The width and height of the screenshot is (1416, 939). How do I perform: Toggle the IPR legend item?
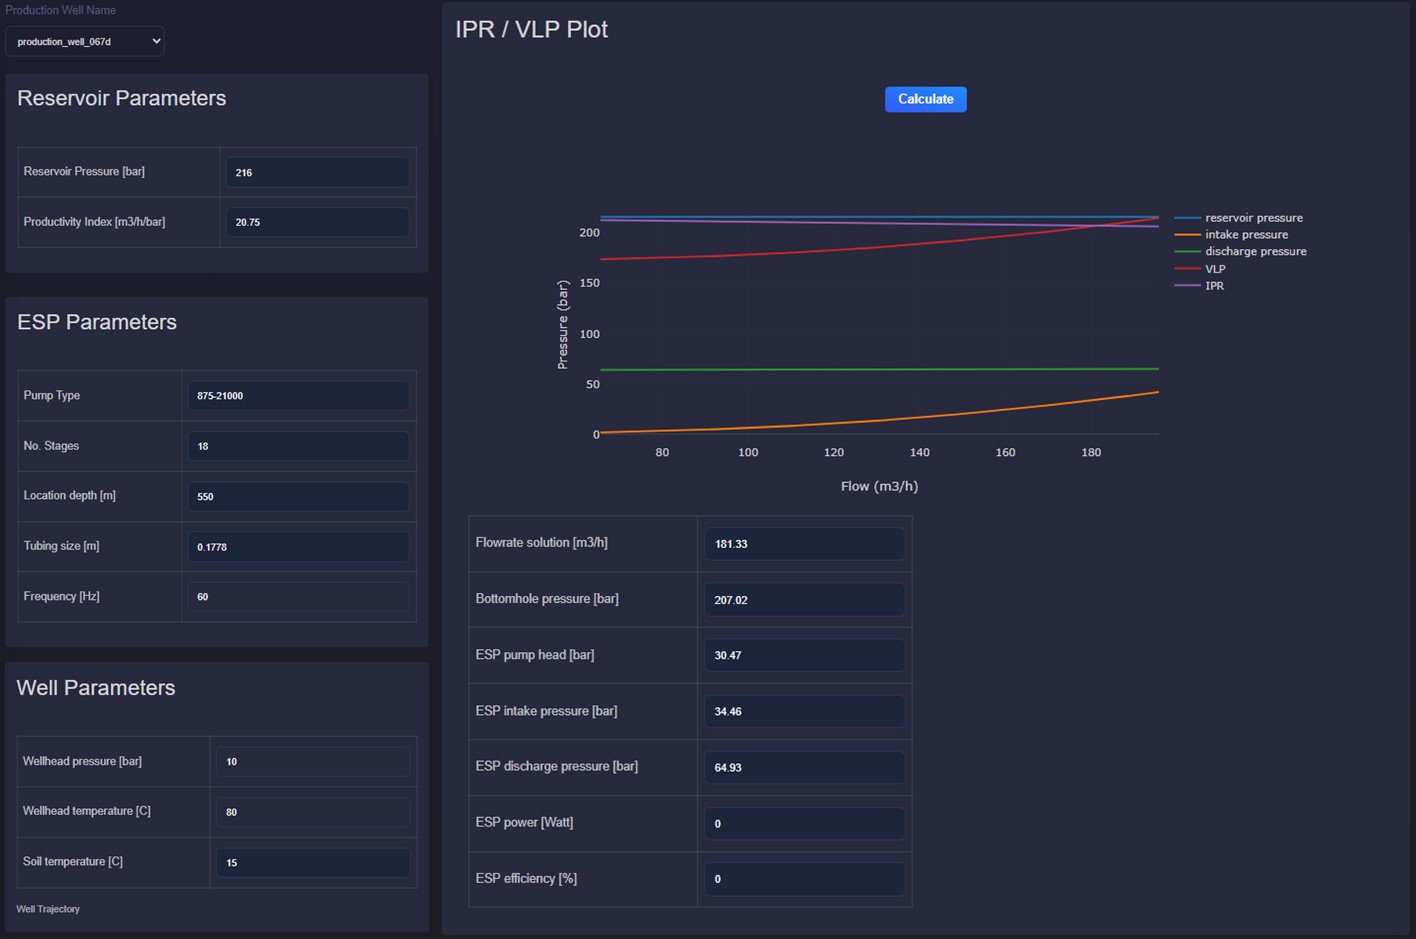(x=1214, y=286)
